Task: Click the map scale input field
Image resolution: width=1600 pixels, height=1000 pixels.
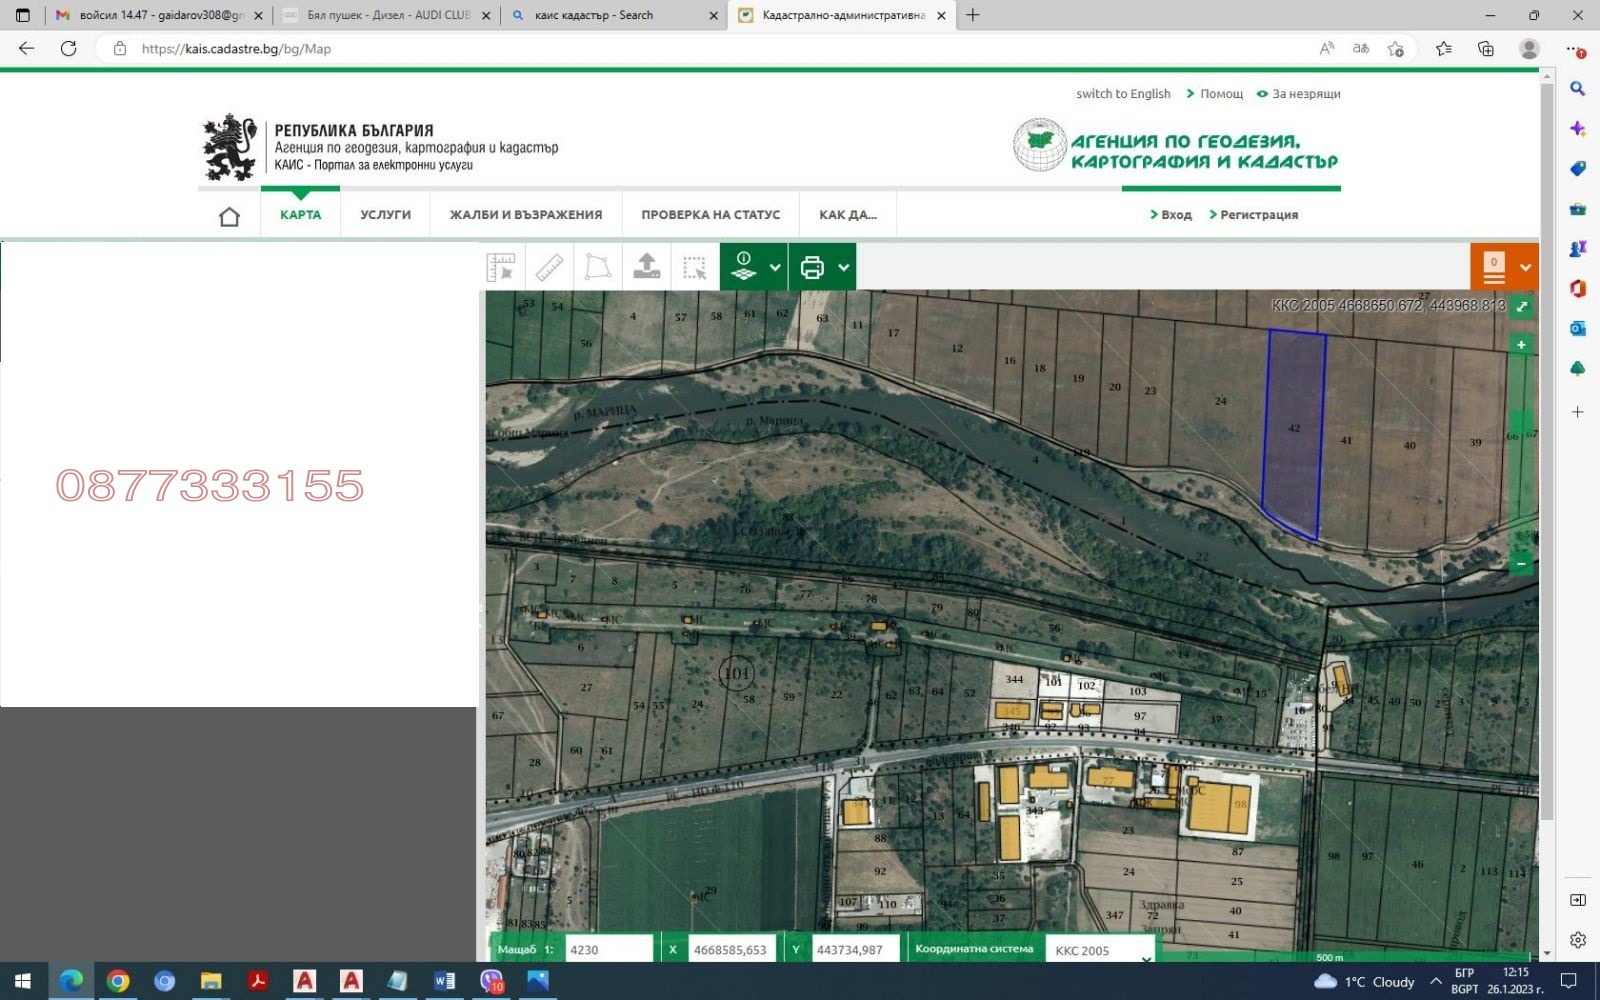Action: coord(608,949)
